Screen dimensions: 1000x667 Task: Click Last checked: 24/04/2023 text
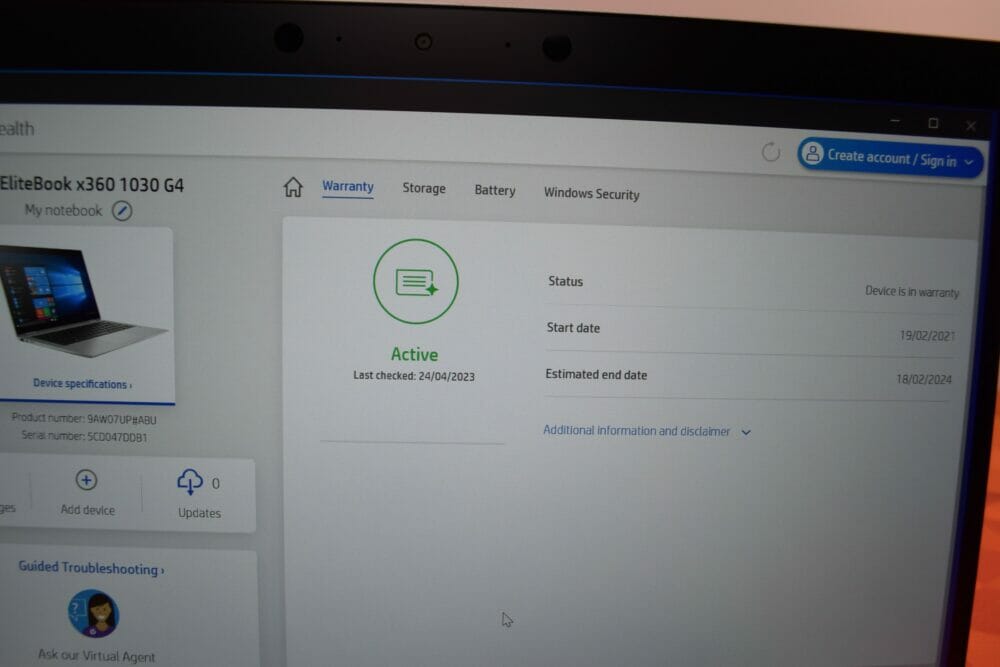(414, 376)
